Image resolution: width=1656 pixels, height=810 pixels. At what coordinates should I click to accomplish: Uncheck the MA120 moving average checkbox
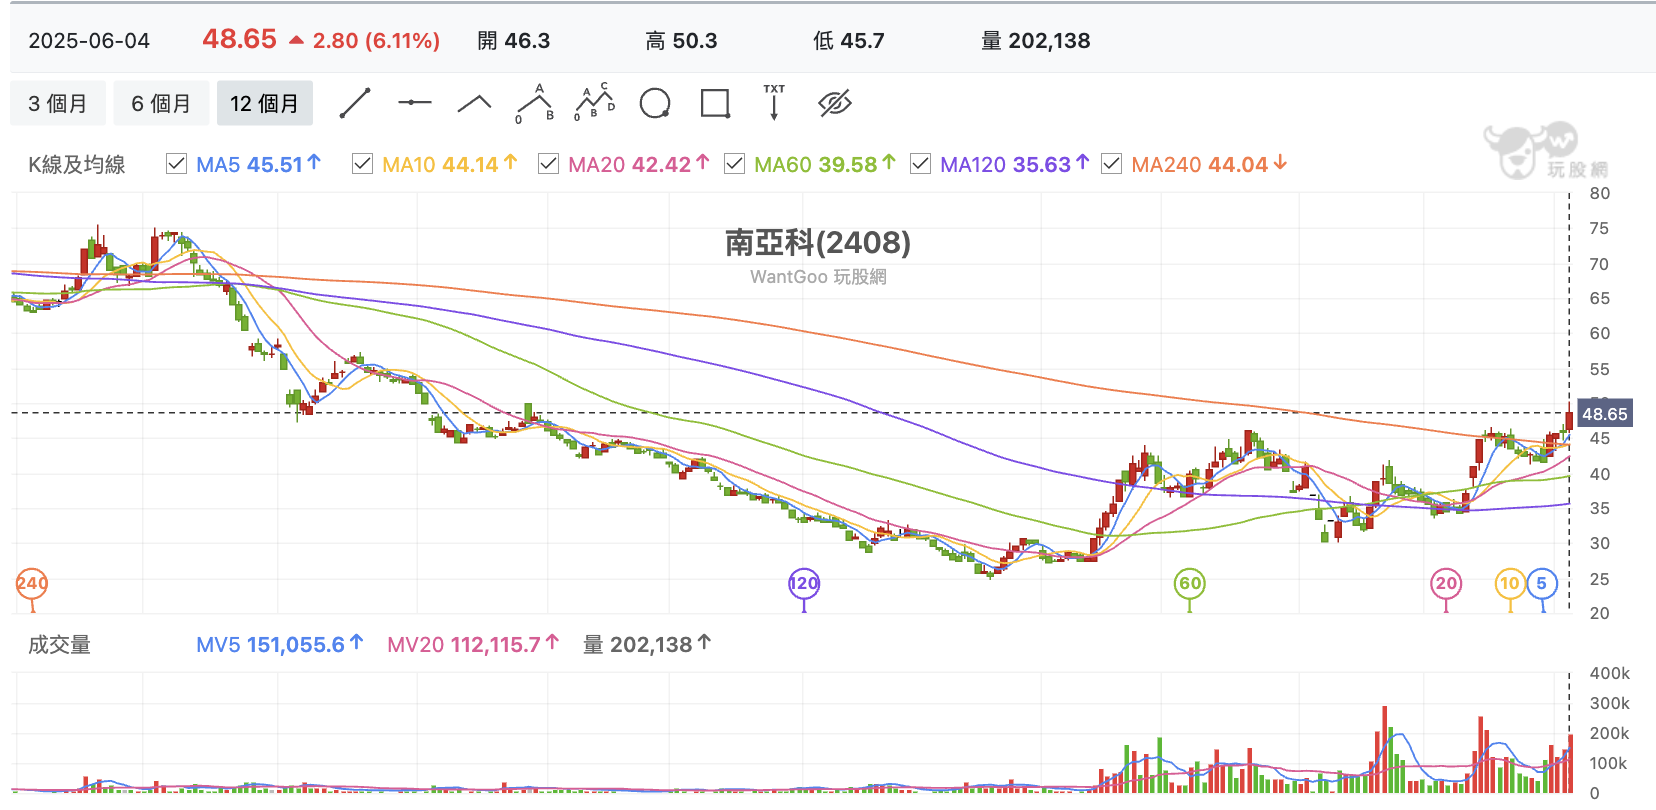920,163
